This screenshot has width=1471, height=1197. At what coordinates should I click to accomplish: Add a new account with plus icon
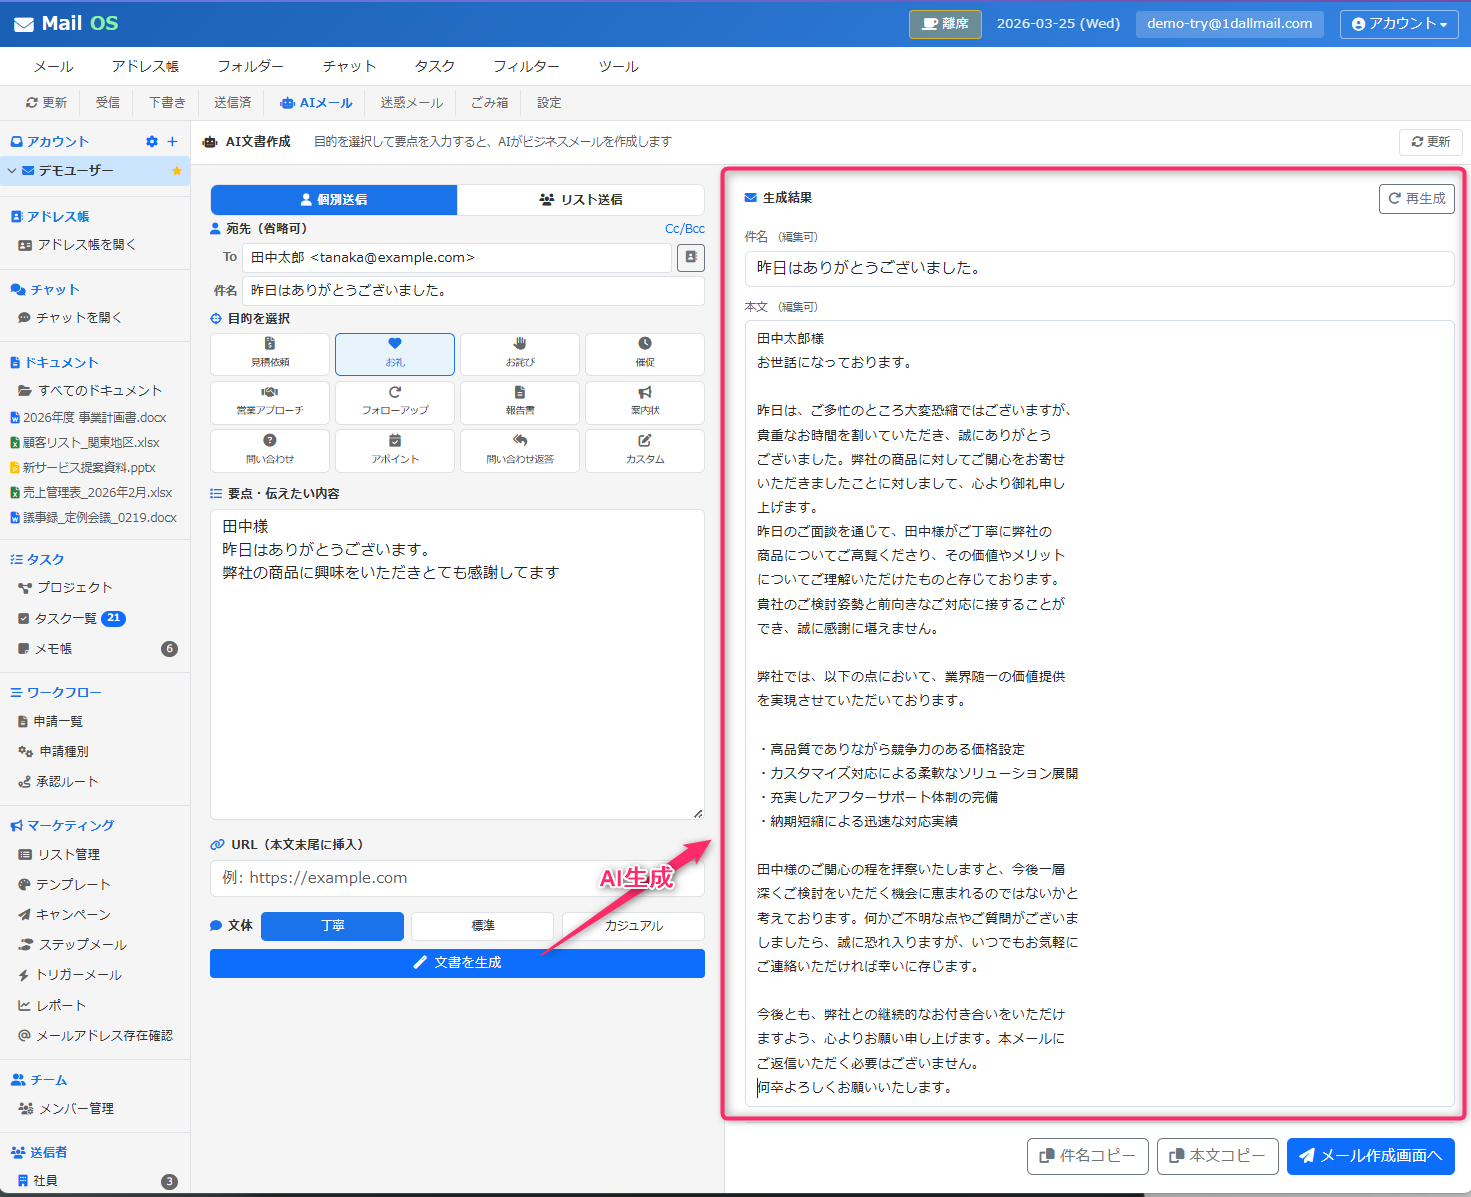pos(172,142)
